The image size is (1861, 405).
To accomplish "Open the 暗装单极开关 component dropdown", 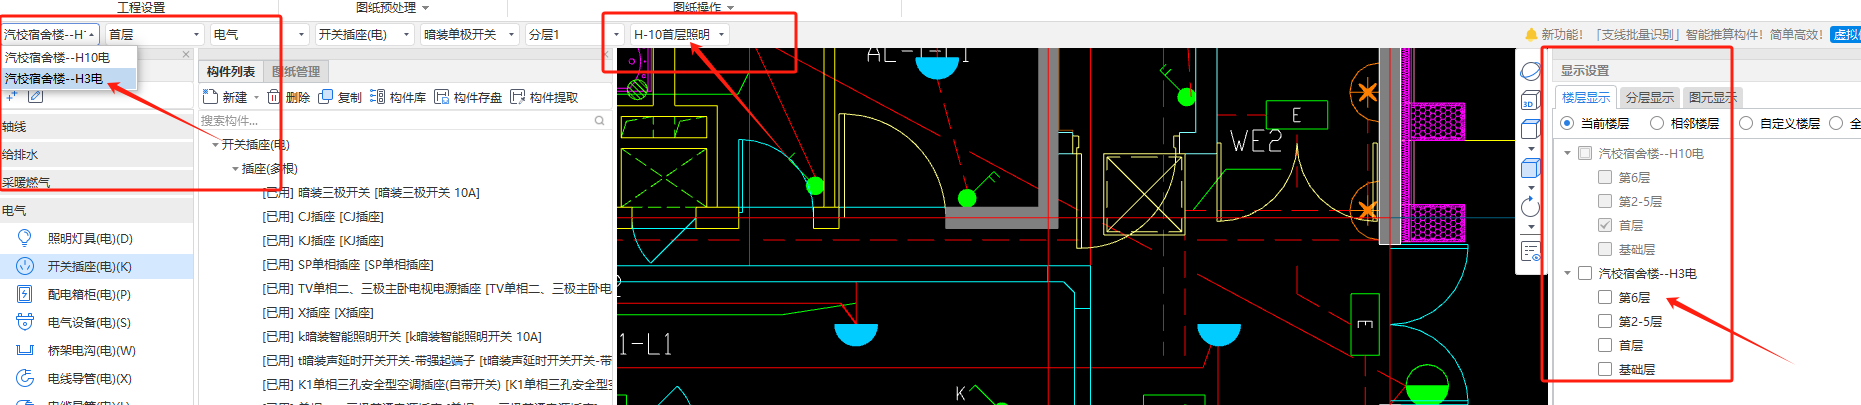I will click(469, 34).
